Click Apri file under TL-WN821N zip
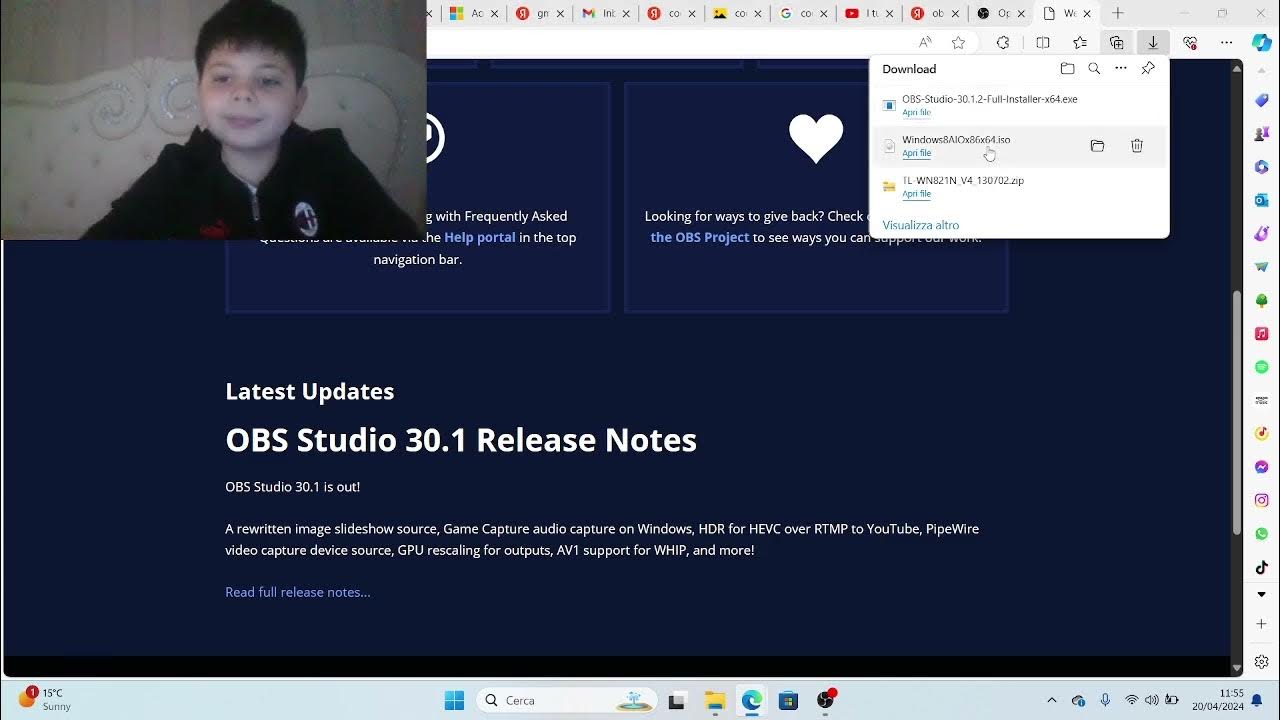Image resolution: width=1280 pixels, height=720 pixels. pos(916,194)
